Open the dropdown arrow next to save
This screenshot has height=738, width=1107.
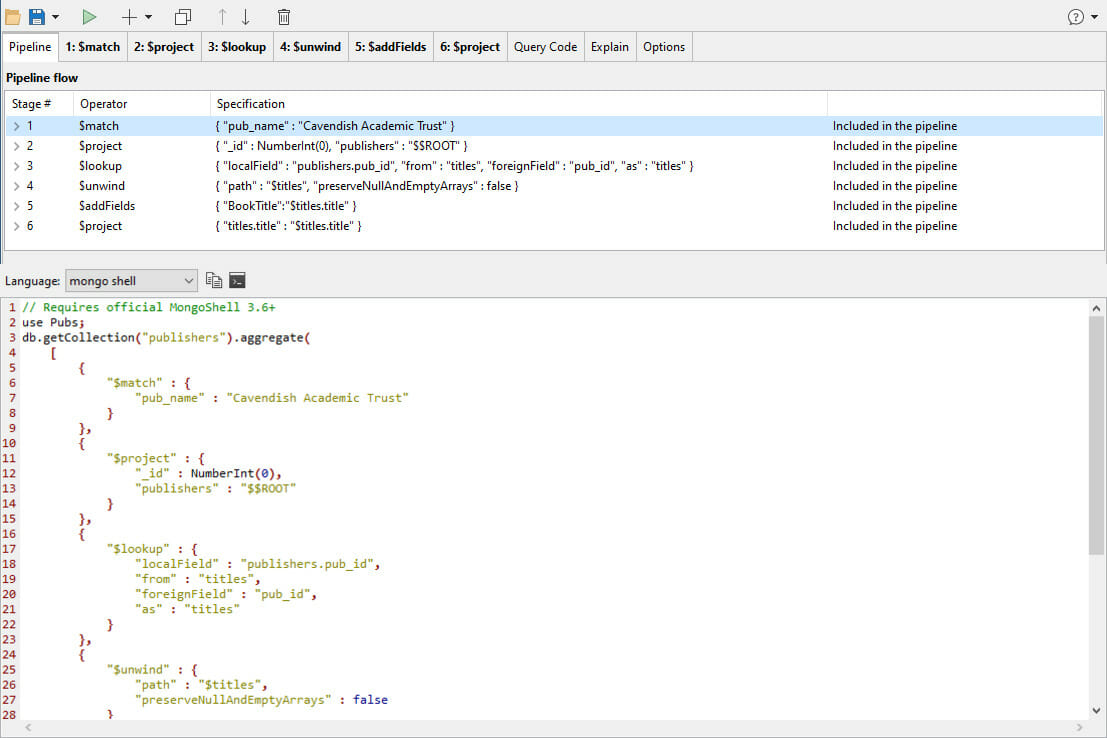(55, 17)
